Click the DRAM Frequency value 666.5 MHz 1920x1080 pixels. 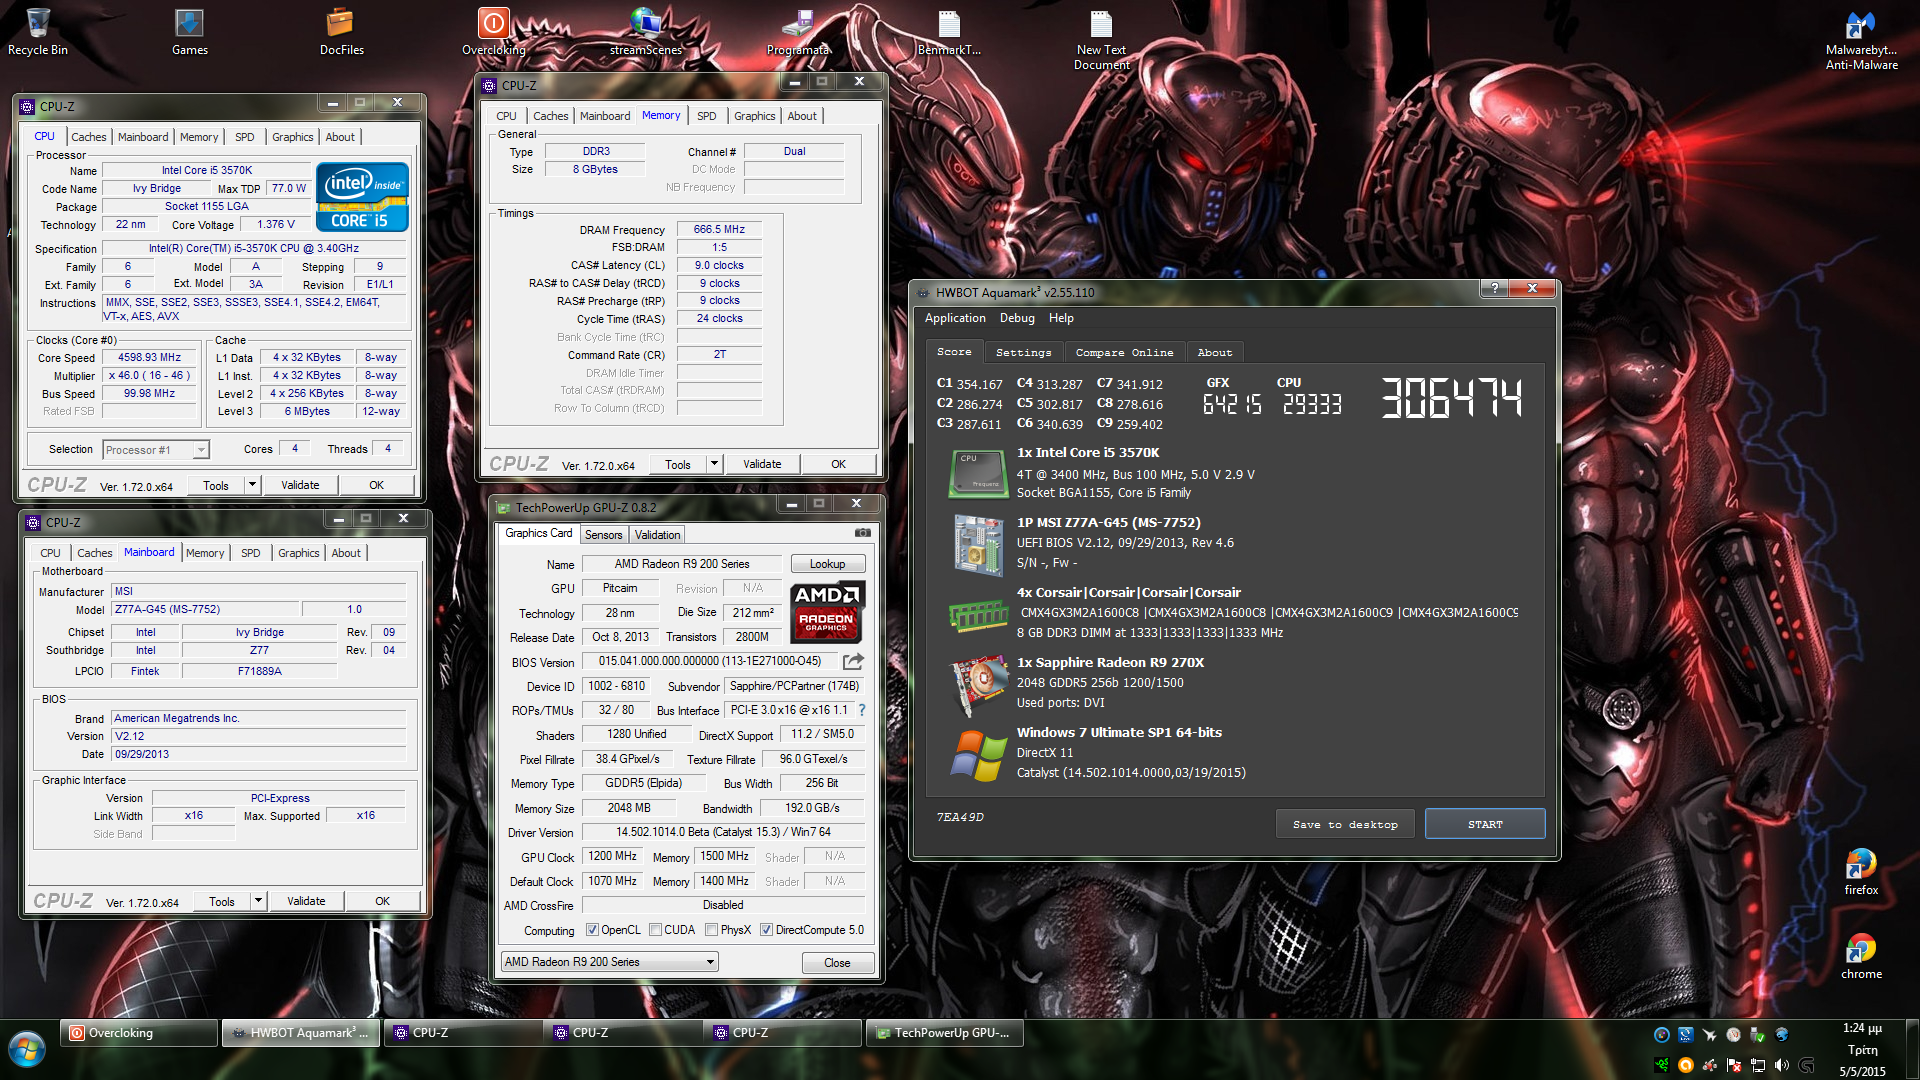point(719,229)
